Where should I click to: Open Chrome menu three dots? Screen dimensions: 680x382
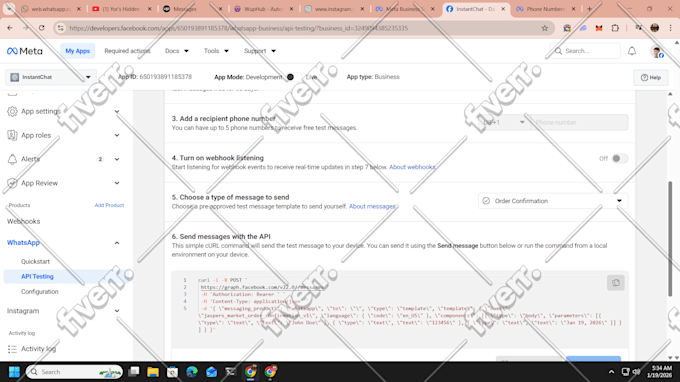670,28
